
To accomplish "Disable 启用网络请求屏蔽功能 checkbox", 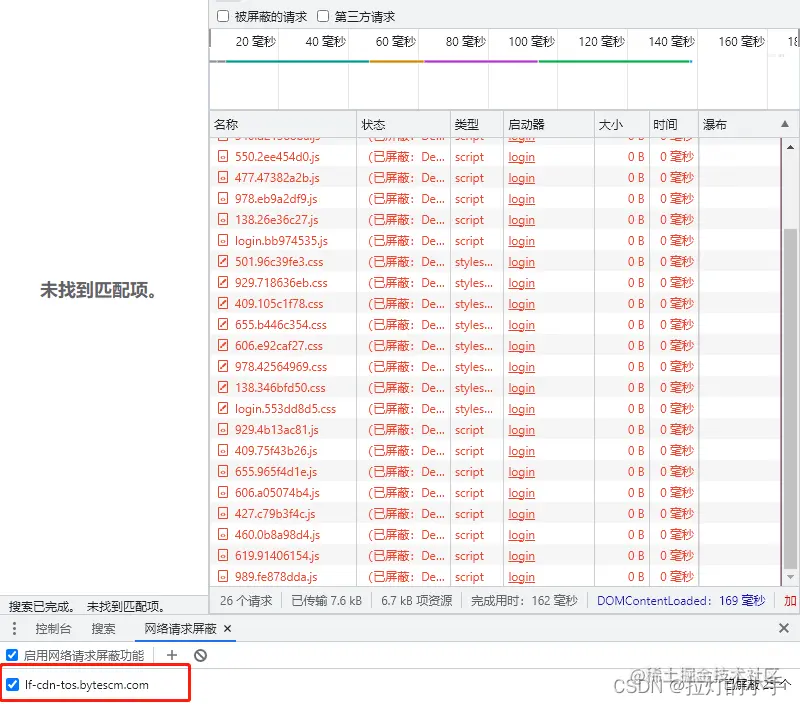I will click(12, 655).
